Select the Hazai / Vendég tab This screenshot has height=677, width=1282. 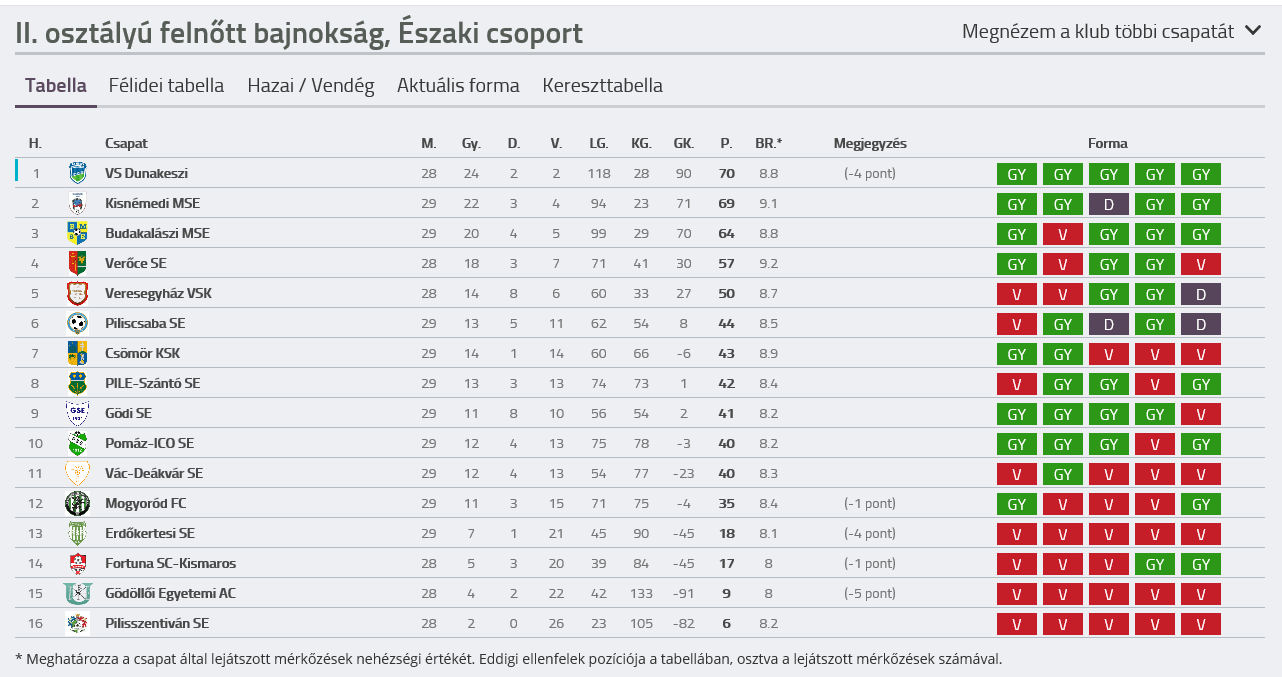pyautogui.click(x=311, y=86)
